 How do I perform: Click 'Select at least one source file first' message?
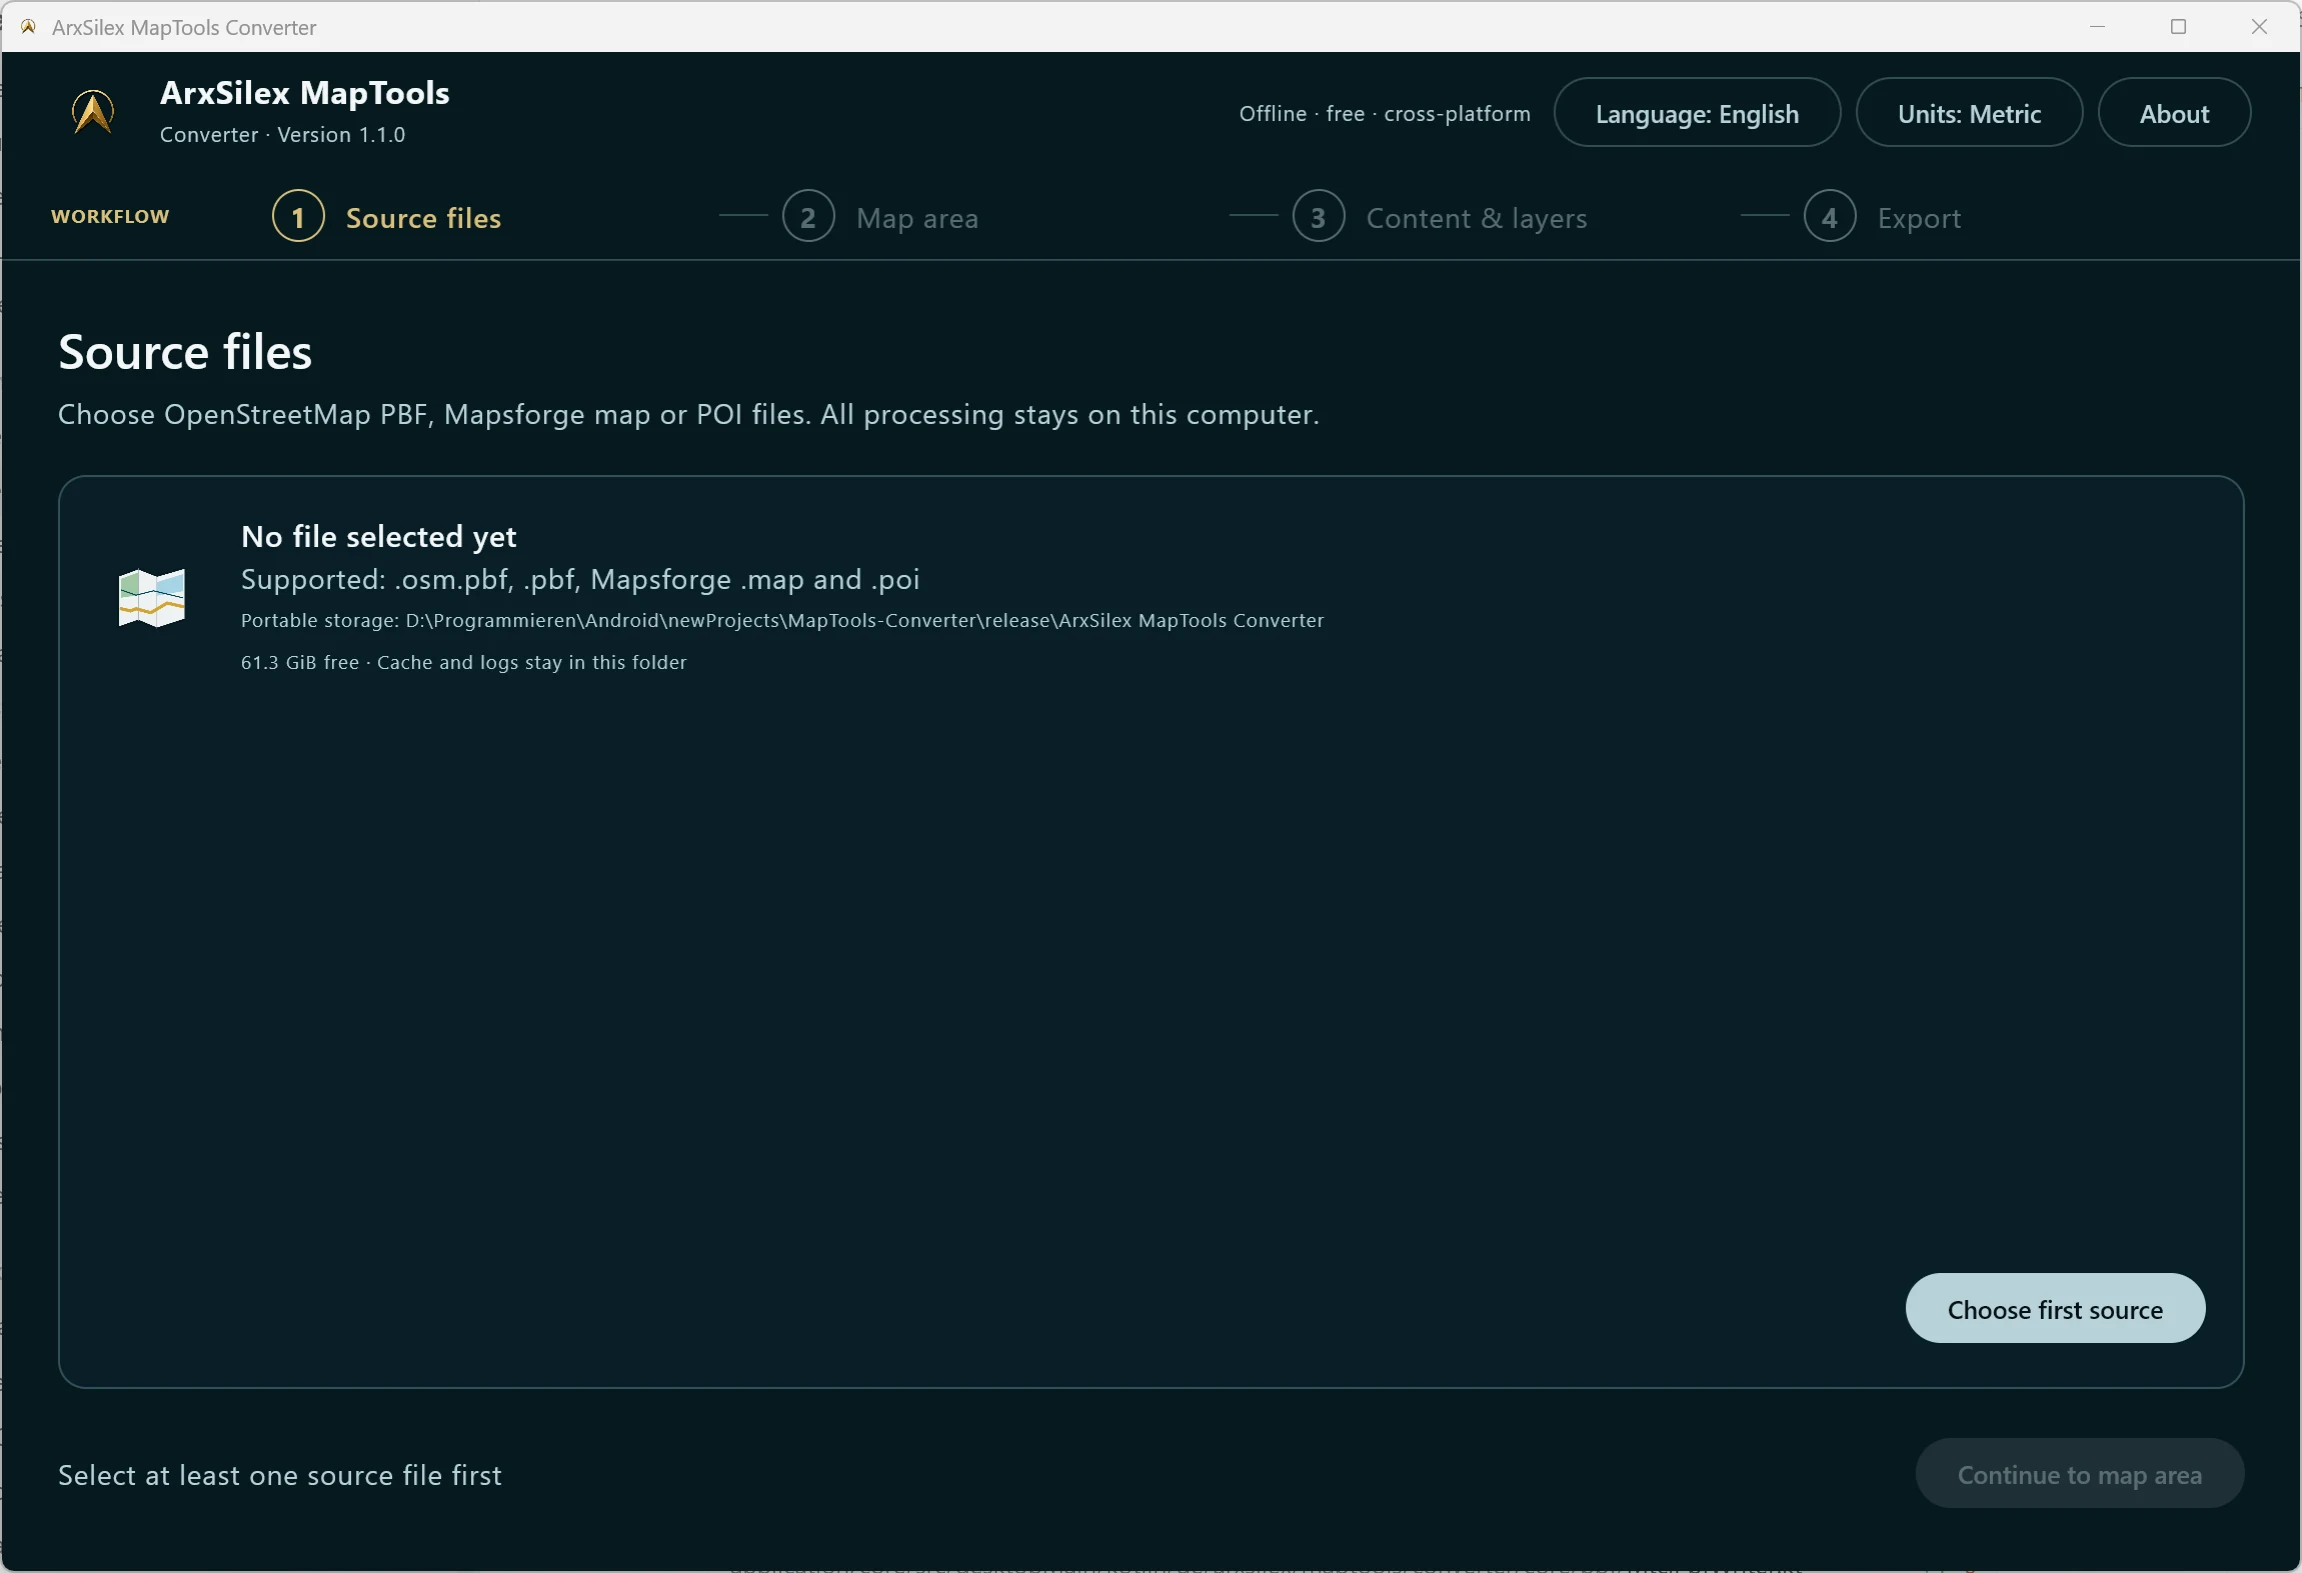point(280,1475)
